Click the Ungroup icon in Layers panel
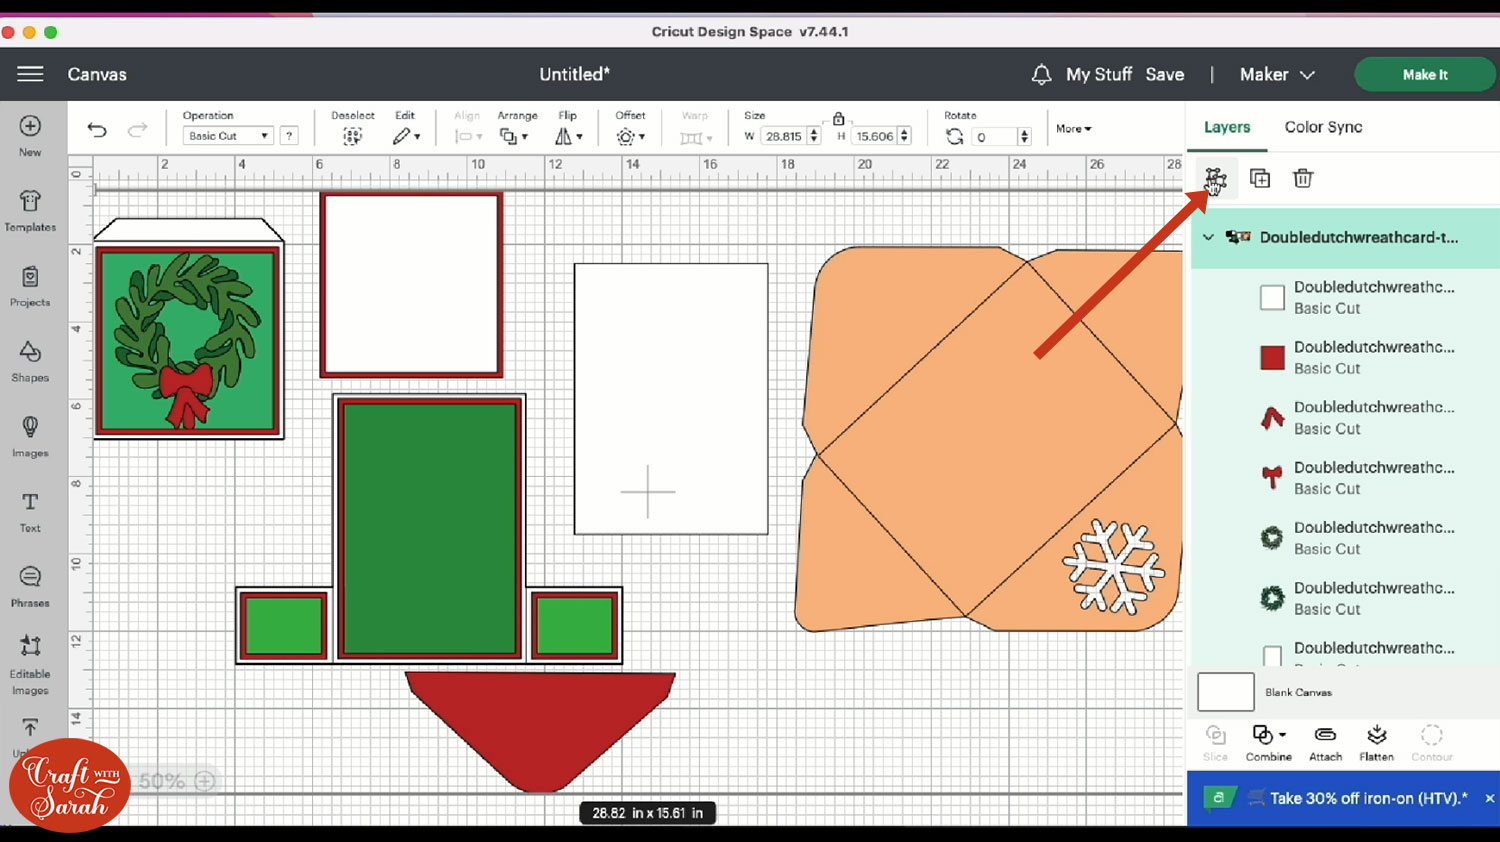This screenshot has height=842, width=1500. click(x=1215, y=179)
